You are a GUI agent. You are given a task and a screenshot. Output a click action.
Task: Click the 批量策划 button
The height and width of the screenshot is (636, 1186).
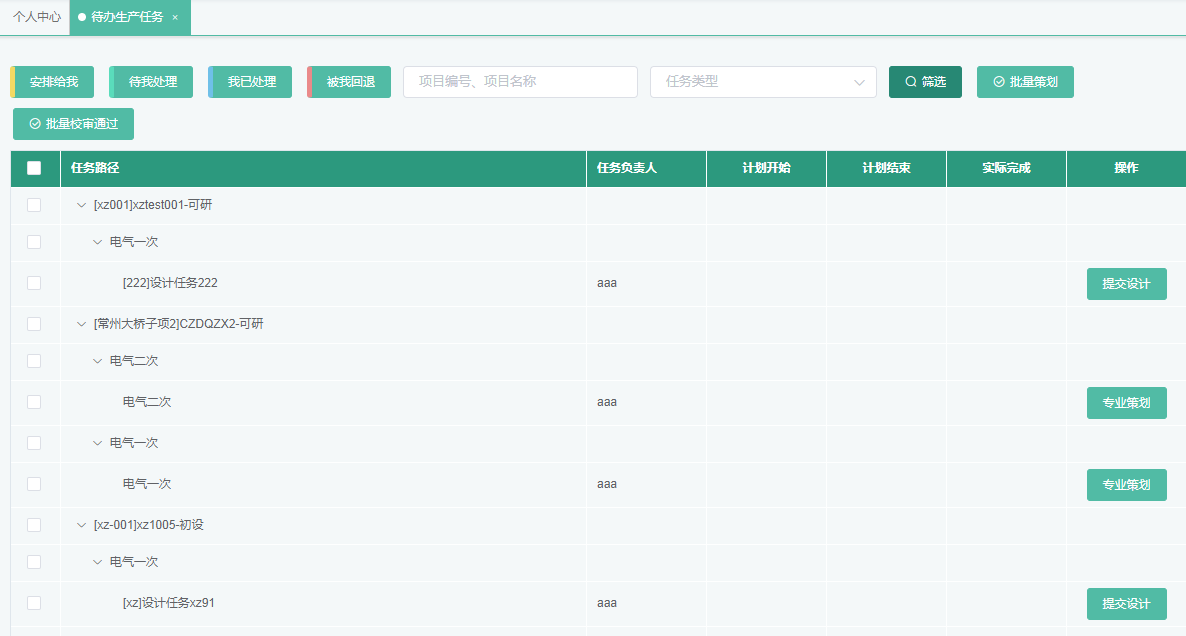tap(1025, 82)
